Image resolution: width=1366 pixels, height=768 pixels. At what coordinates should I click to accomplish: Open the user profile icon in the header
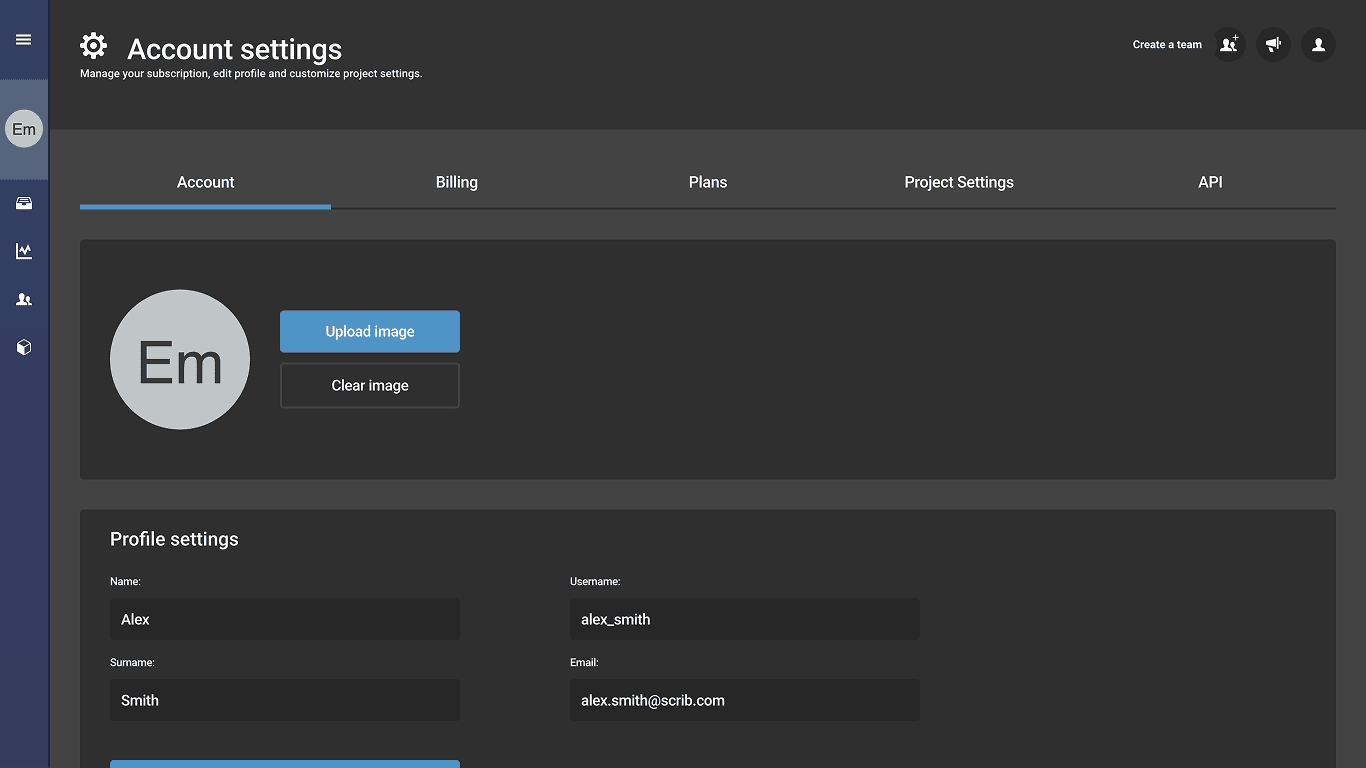coord(1318,44)
